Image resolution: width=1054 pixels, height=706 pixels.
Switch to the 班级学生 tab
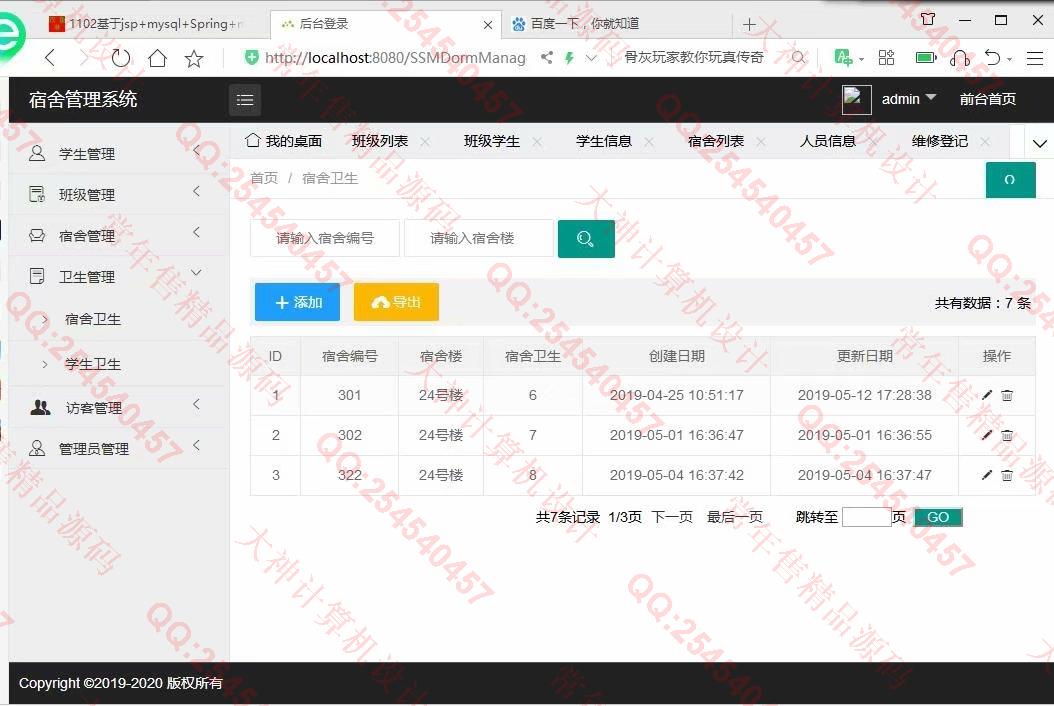491,141
